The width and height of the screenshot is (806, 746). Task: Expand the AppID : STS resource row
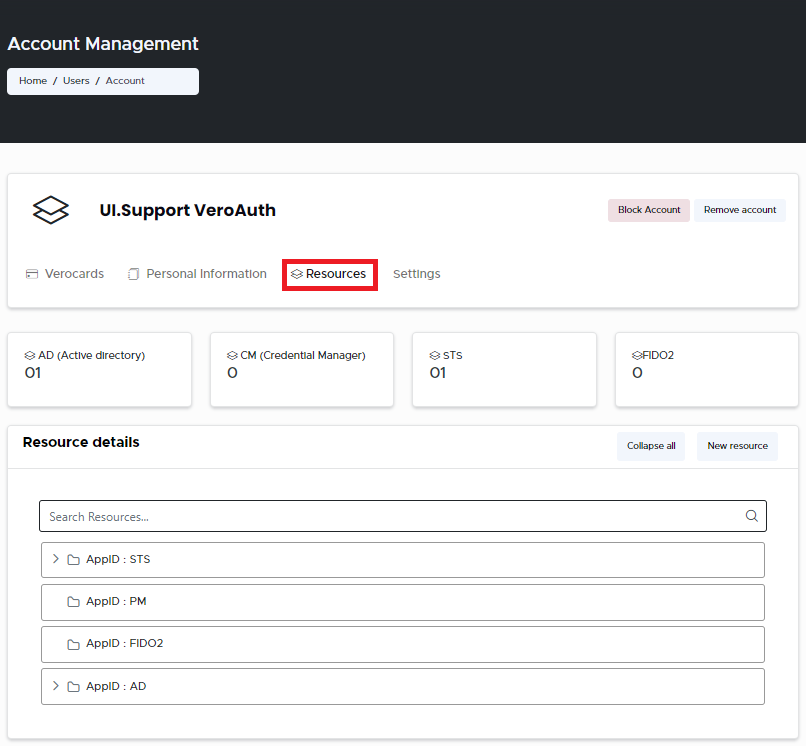point(56,559)
